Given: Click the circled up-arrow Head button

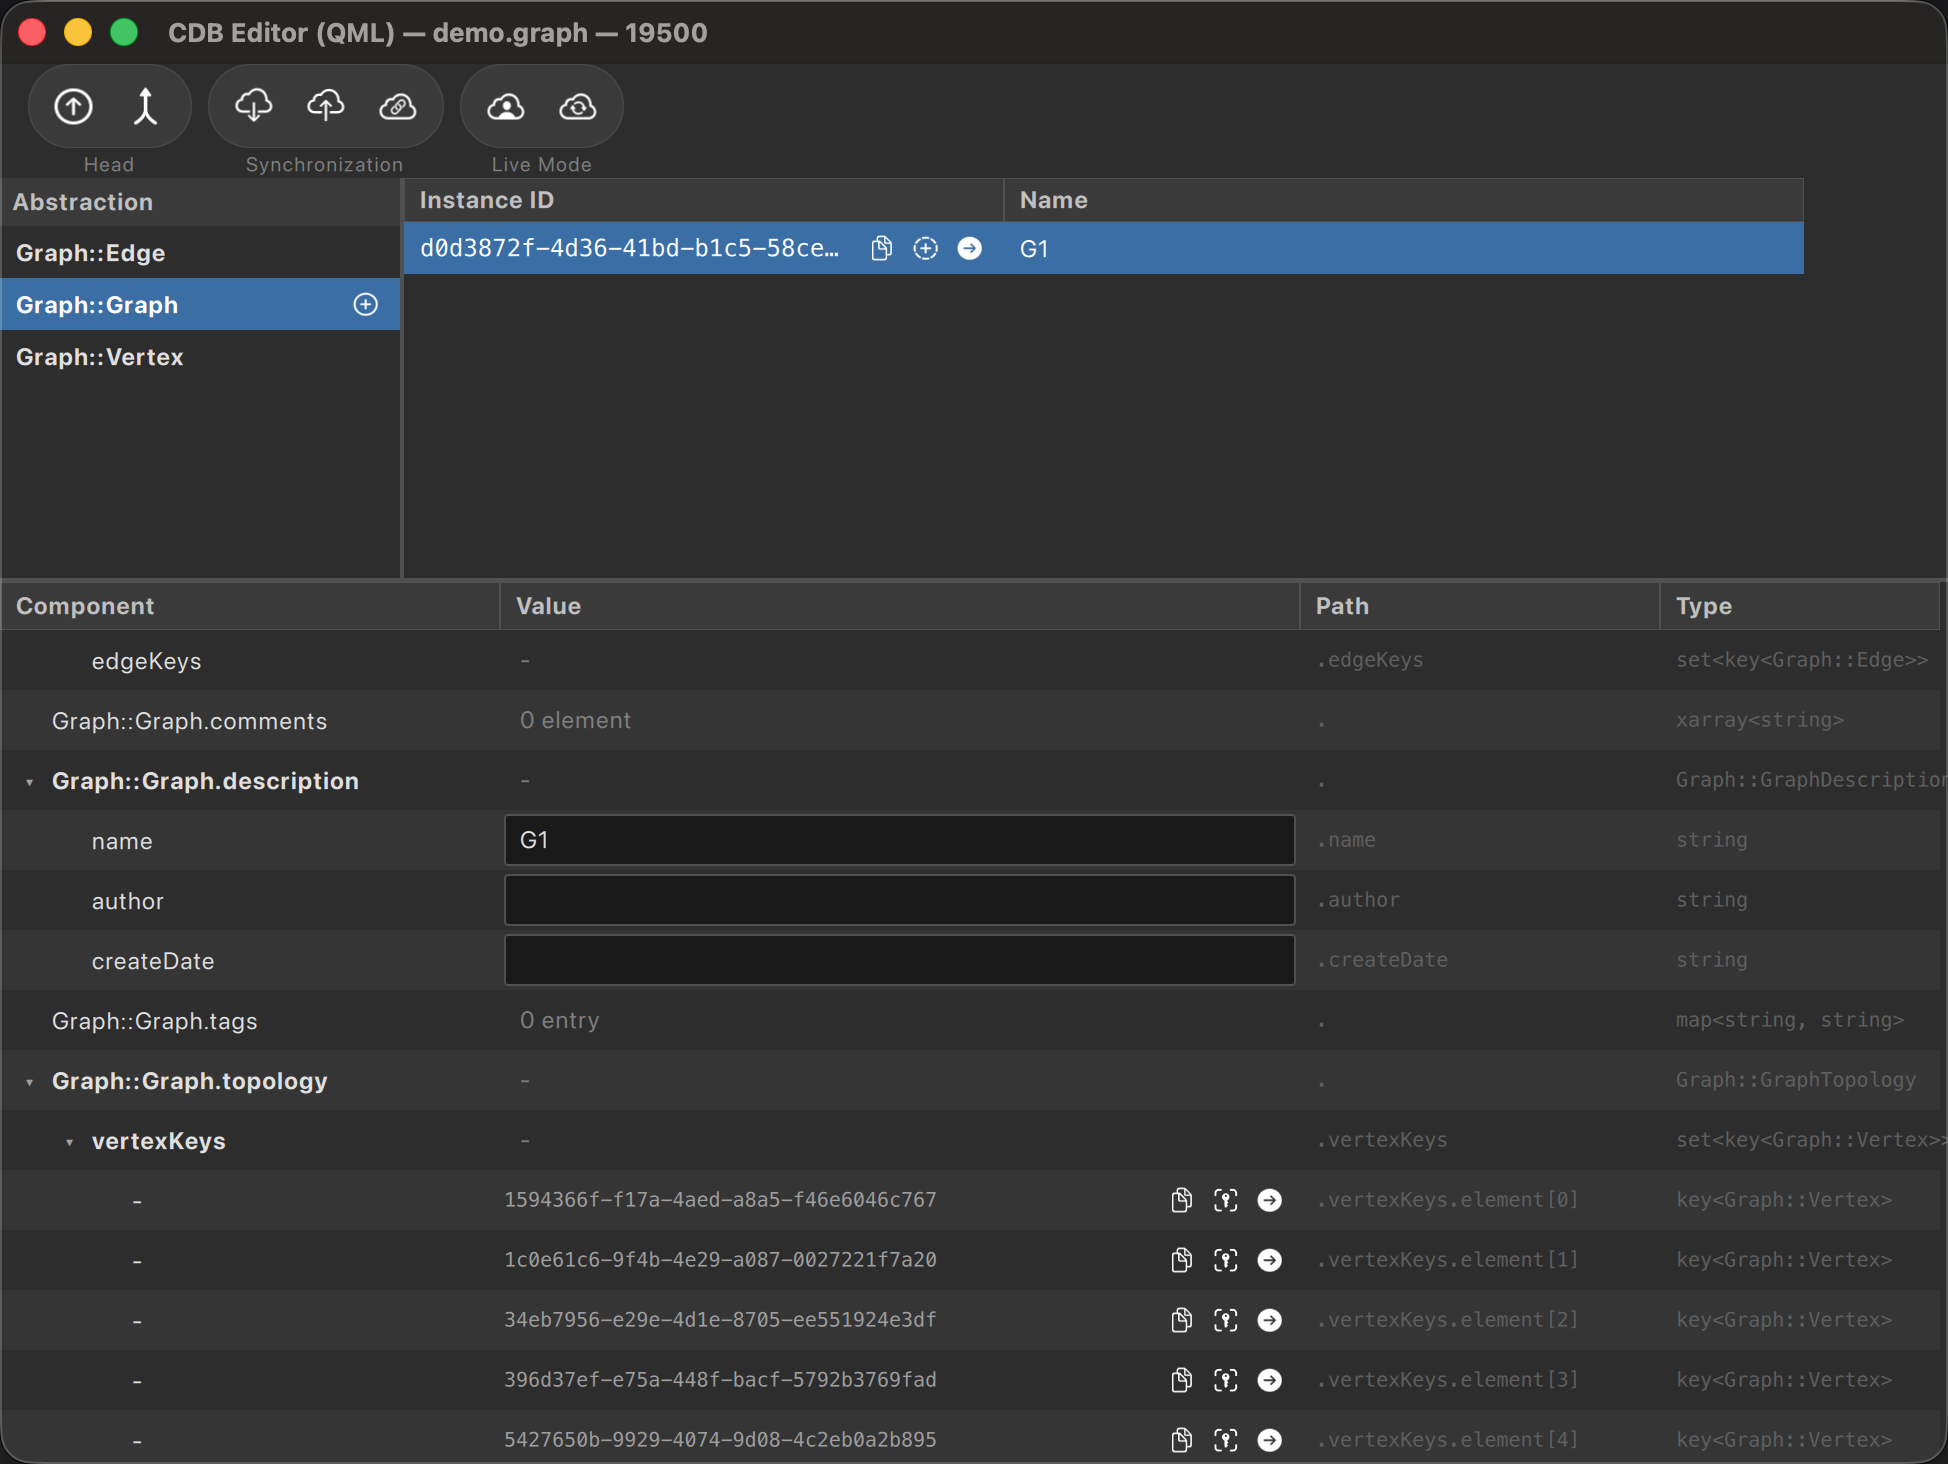Looking at the screenshot, I should pos(73,106).
